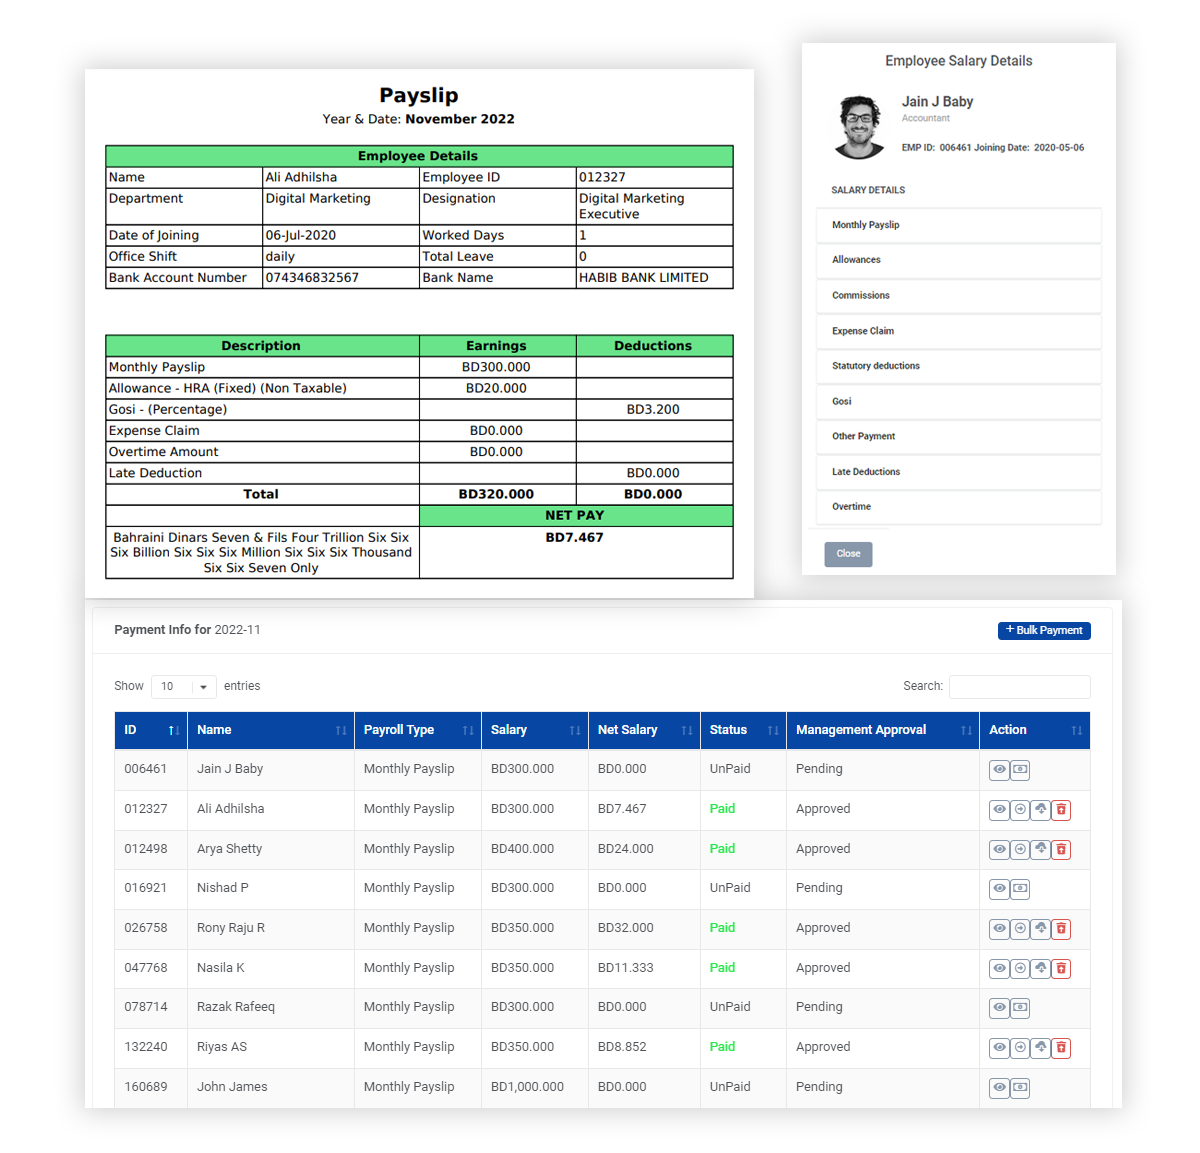This screenshot has width=1200, height=1153.
Task: Select Statutory deductions salary detail item
Action: coord(958,366)
